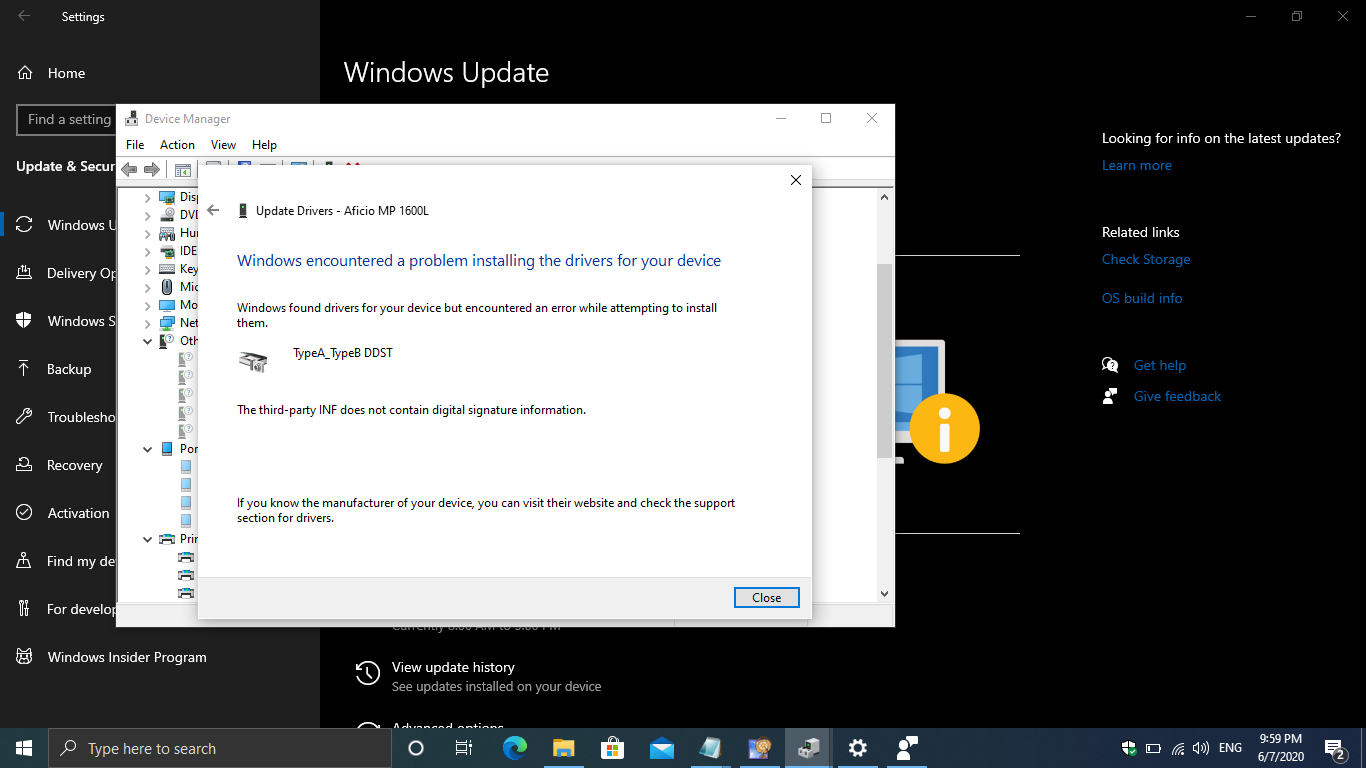The width and height of the screenshot is (1366, 768).
Task: Open File Explorer from the taskbar
Action: [x=564, y=748]
